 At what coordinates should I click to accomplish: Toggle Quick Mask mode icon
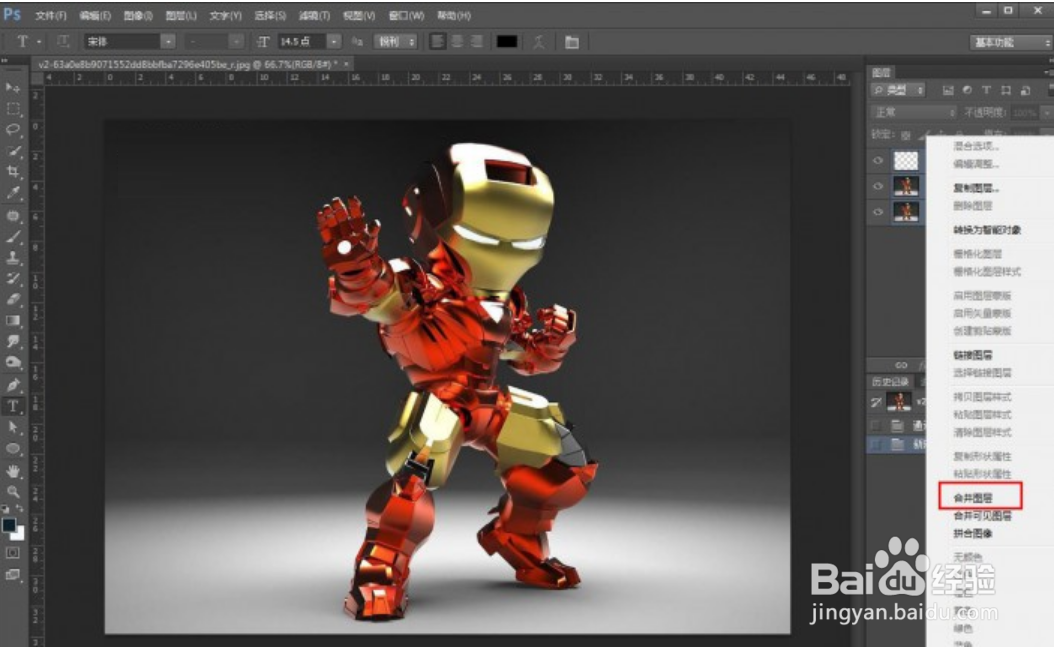(13, 553)
